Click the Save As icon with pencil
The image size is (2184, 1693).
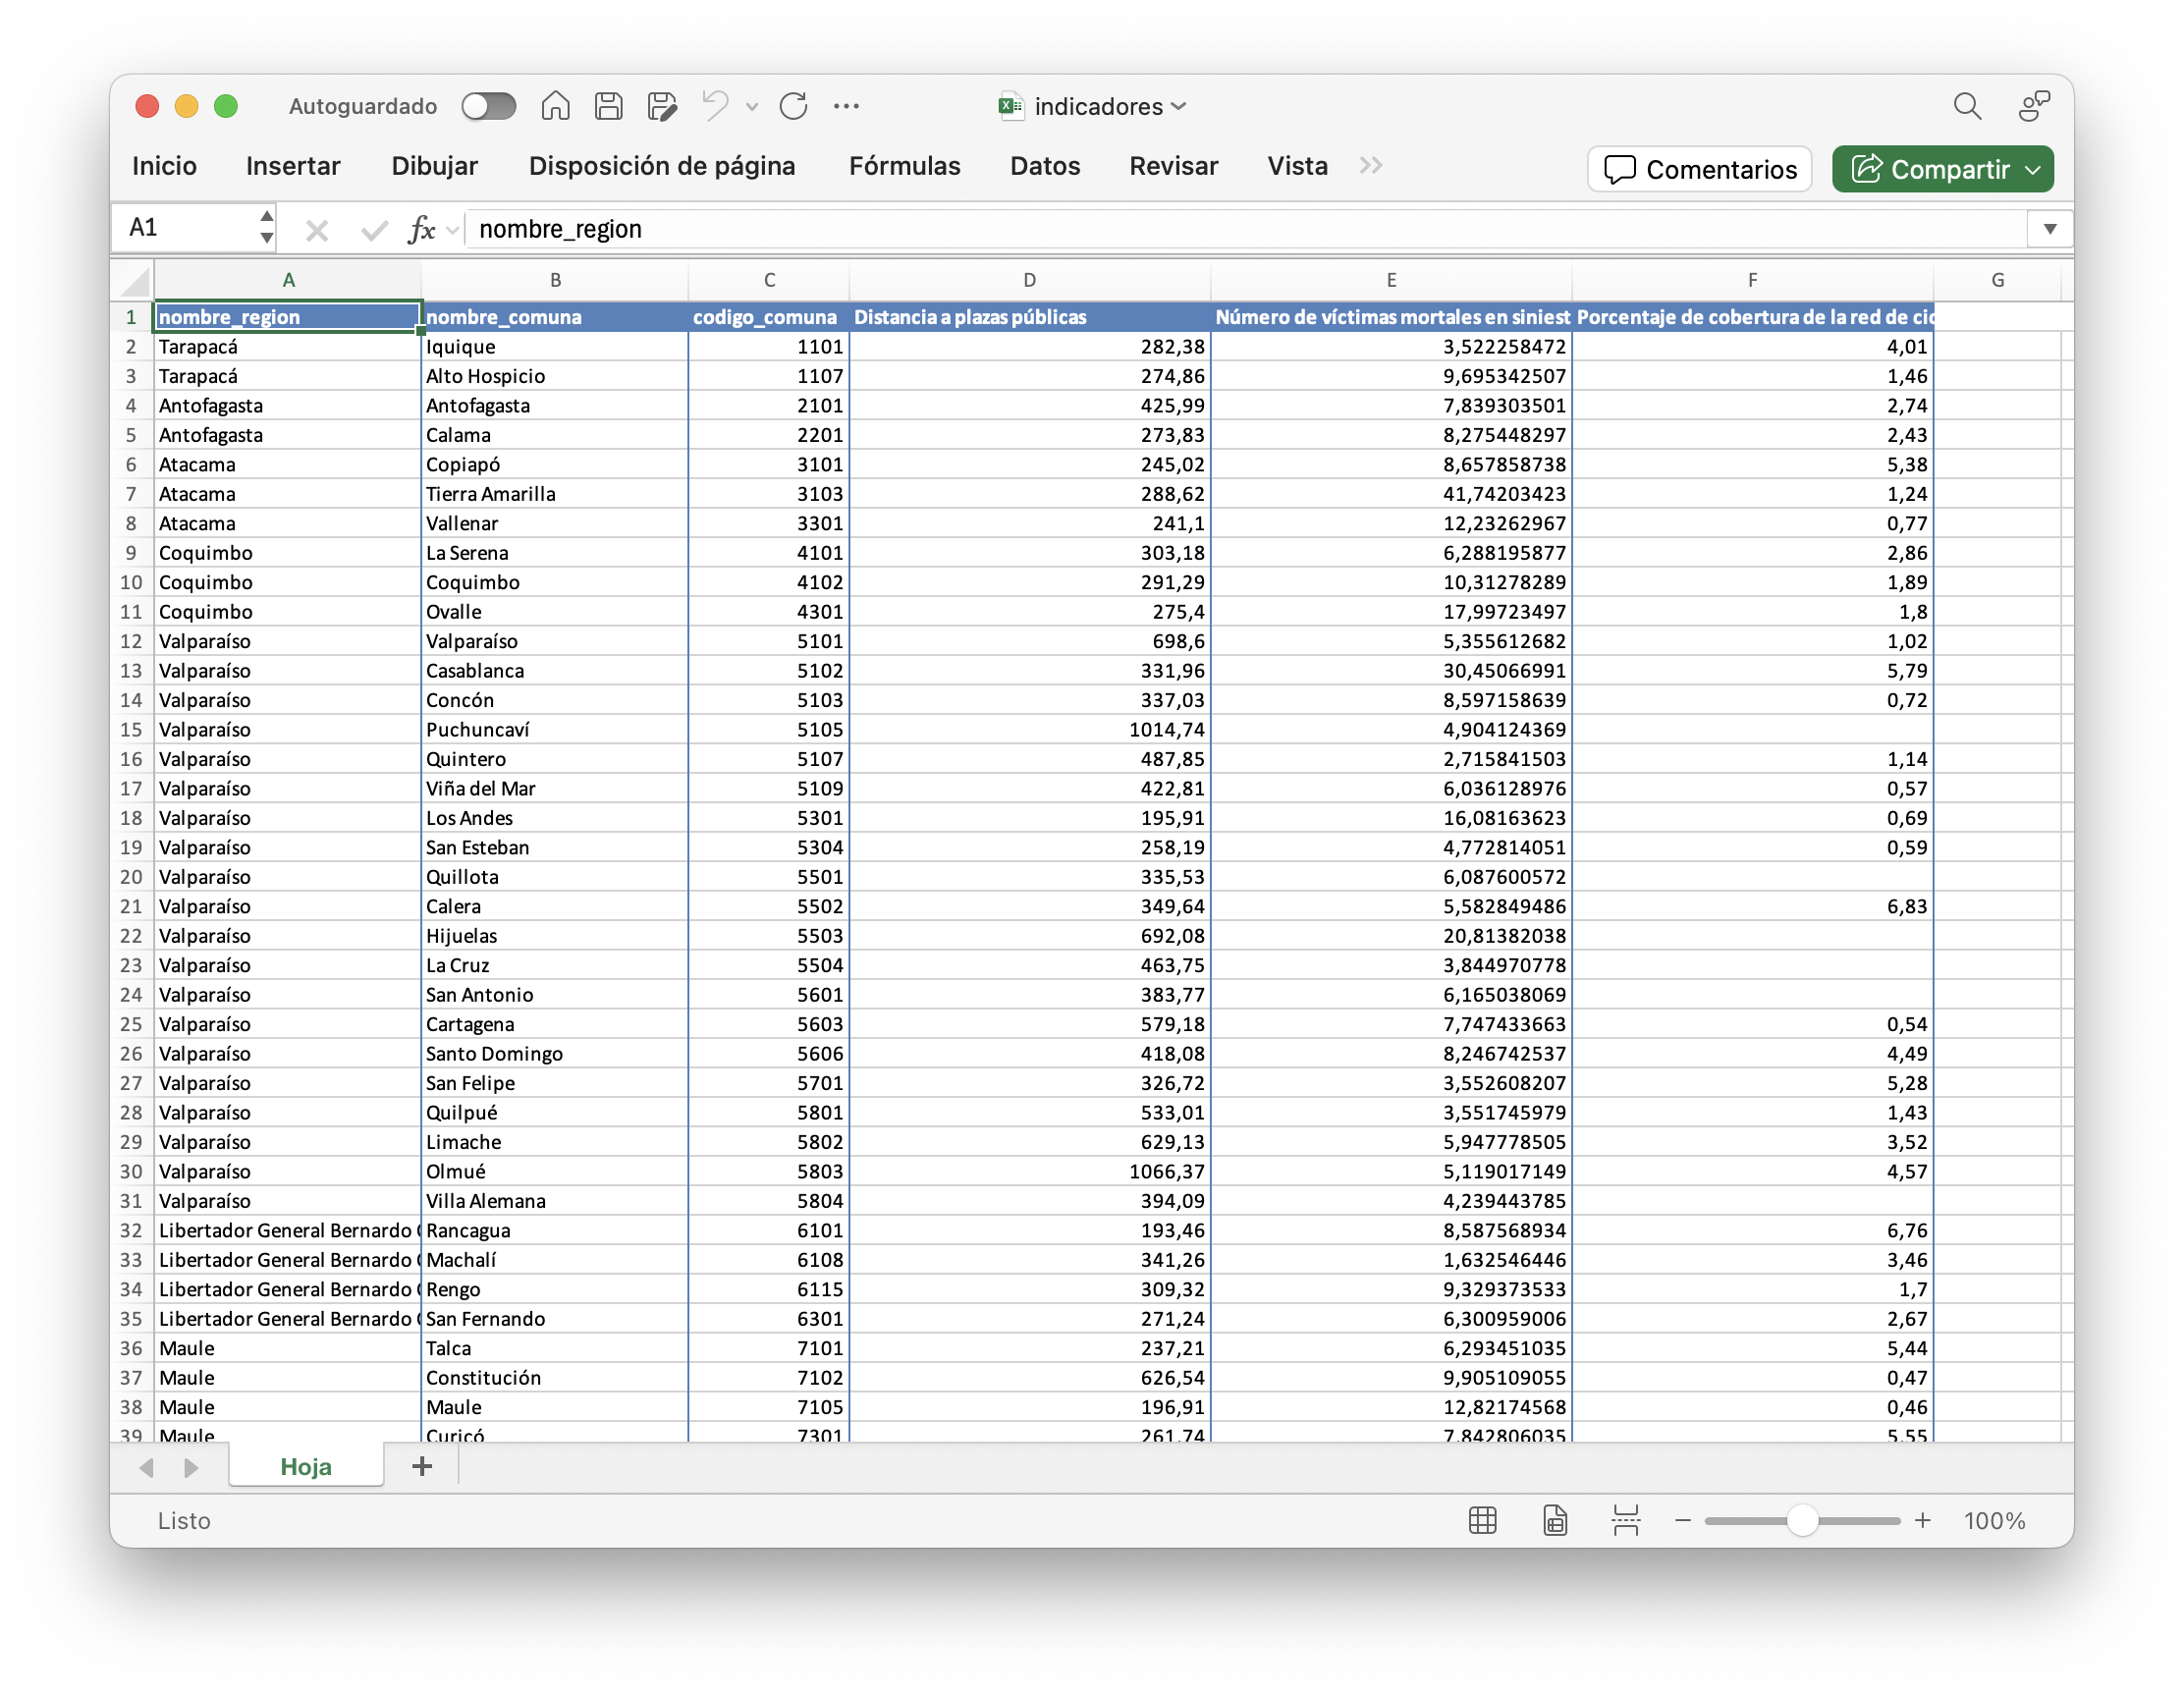point(661,106)
